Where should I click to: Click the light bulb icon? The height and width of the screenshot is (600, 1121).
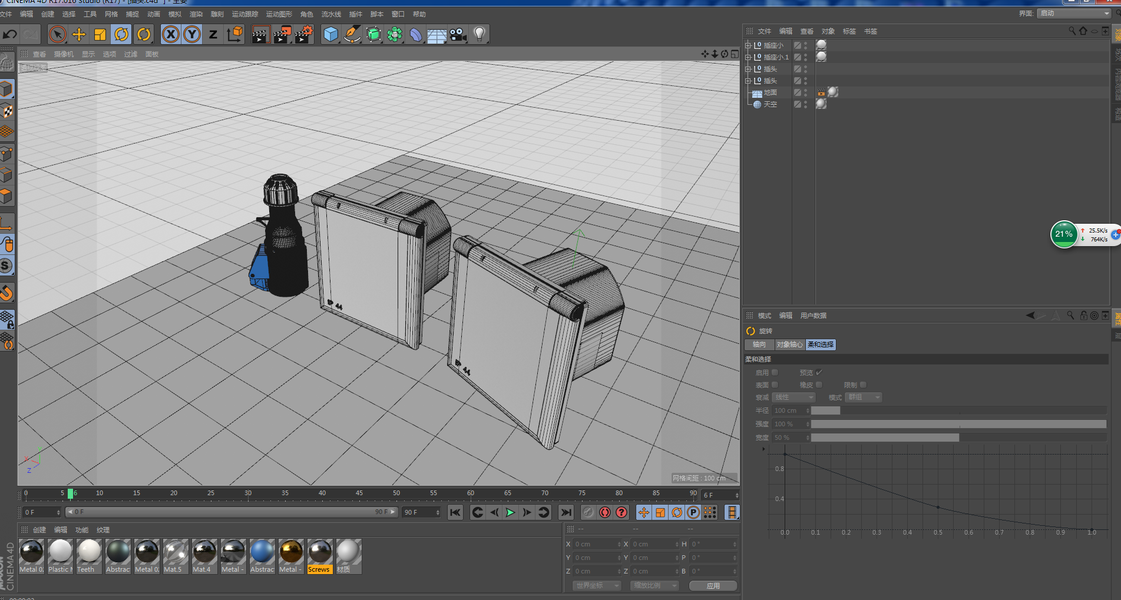[x=480, y=35]
